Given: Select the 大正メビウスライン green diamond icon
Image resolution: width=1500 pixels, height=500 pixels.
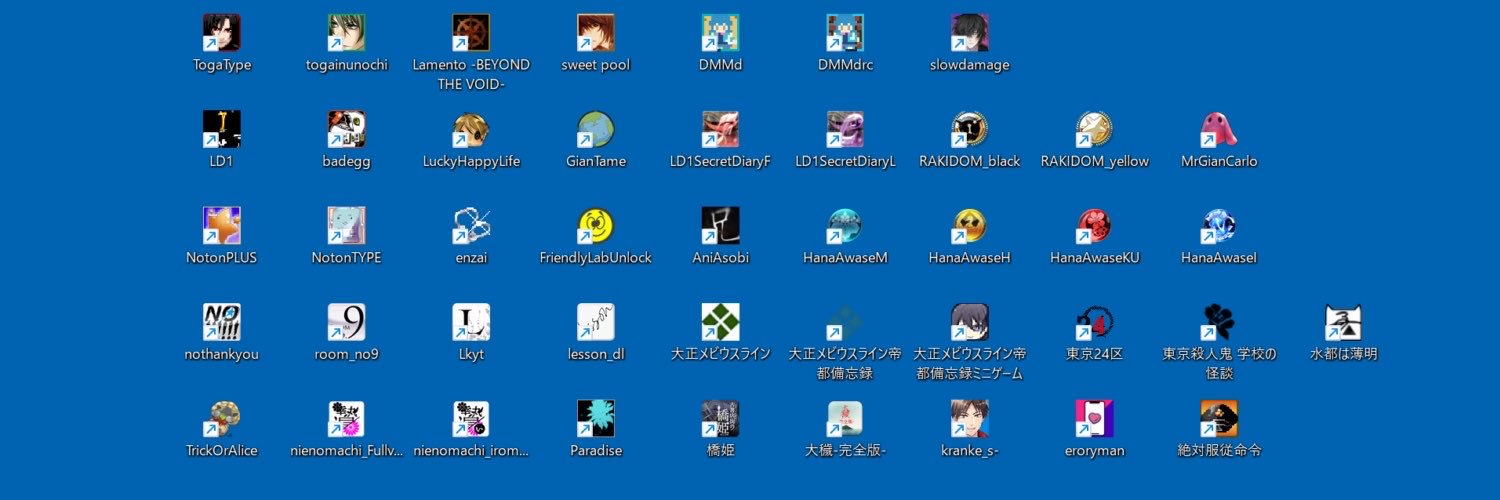Looking at the screenshot, I should tap(721, 322).
